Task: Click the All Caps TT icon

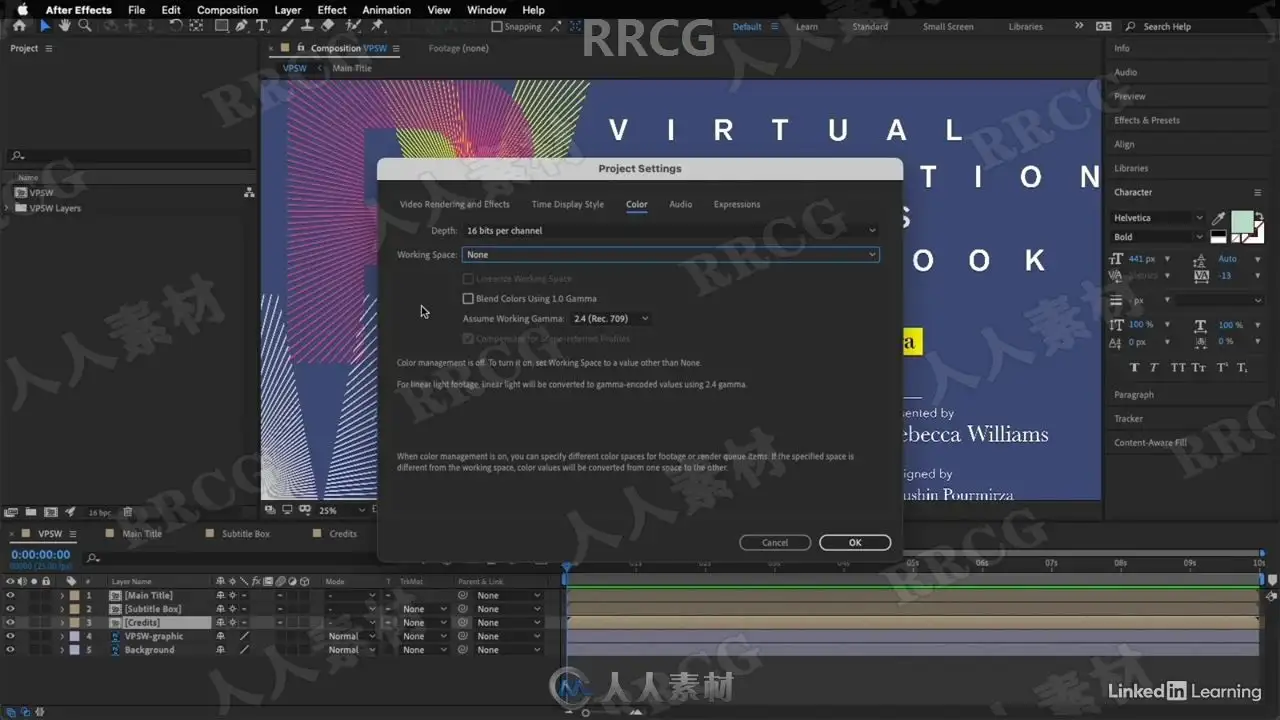Action: tap(1178, 367)
